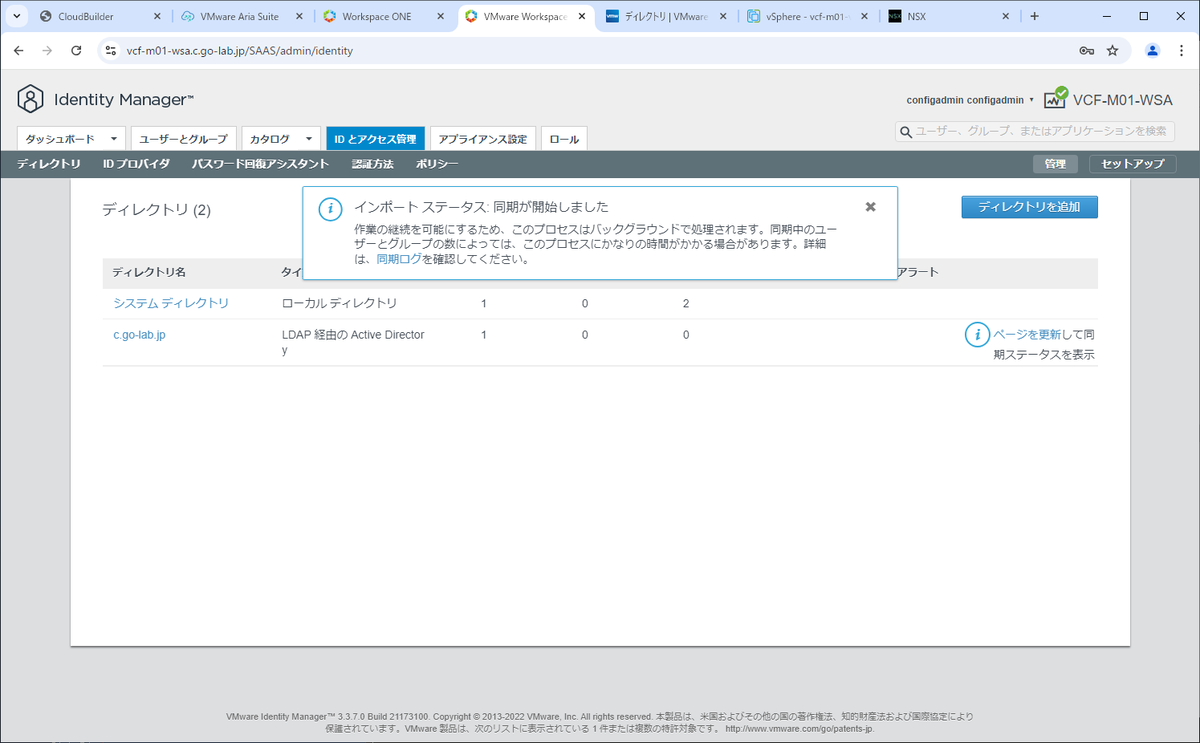1200x743 pixels.
Task: Click the browser address bar URL
Action: click(240, 50)
